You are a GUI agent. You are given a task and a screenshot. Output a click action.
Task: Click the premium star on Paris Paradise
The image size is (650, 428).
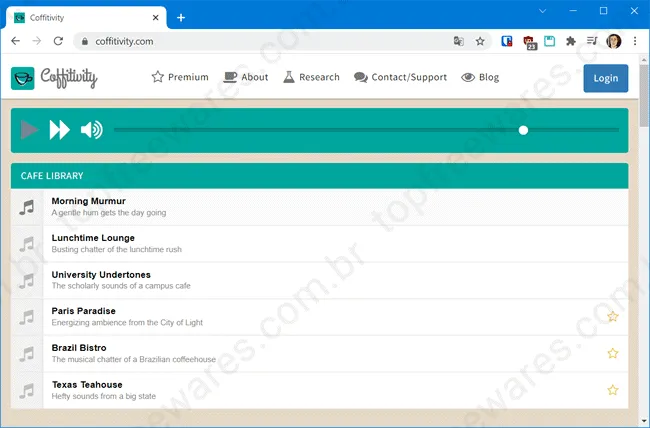tap(613, 316)
